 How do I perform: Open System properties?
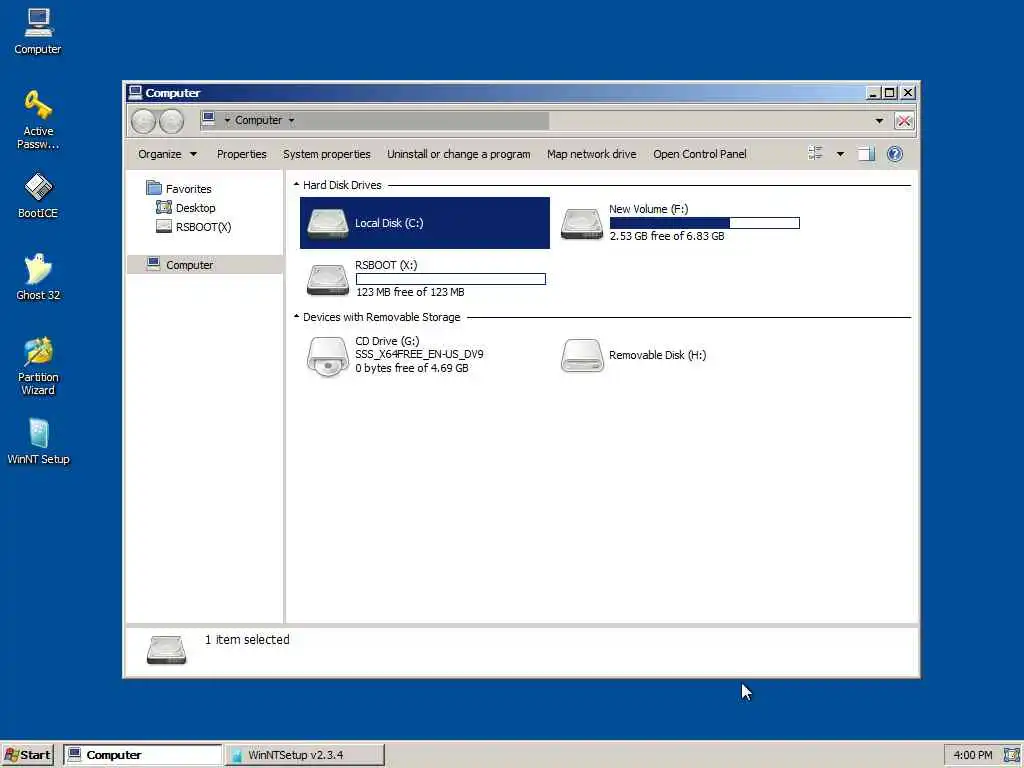pyautogui.click(x=327, y=154)
